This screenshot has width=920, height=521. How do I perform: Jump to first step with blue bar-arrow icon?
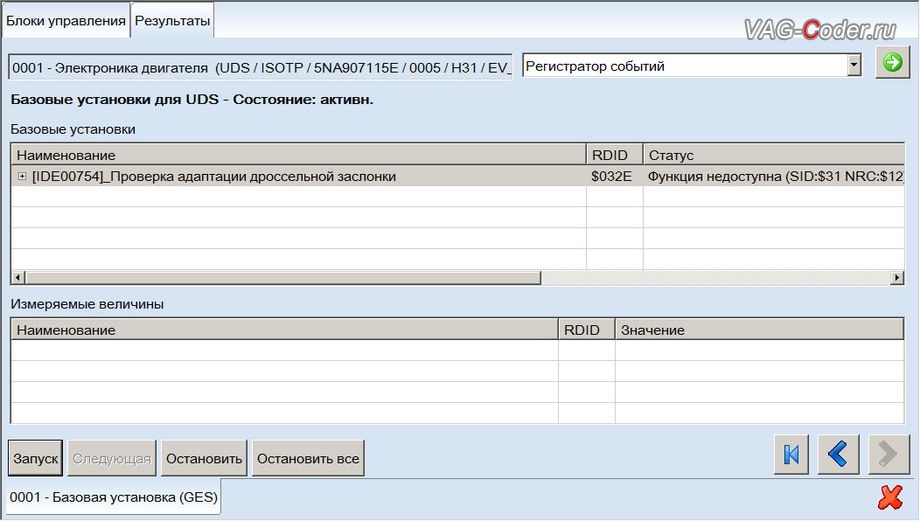coord(791,454)
